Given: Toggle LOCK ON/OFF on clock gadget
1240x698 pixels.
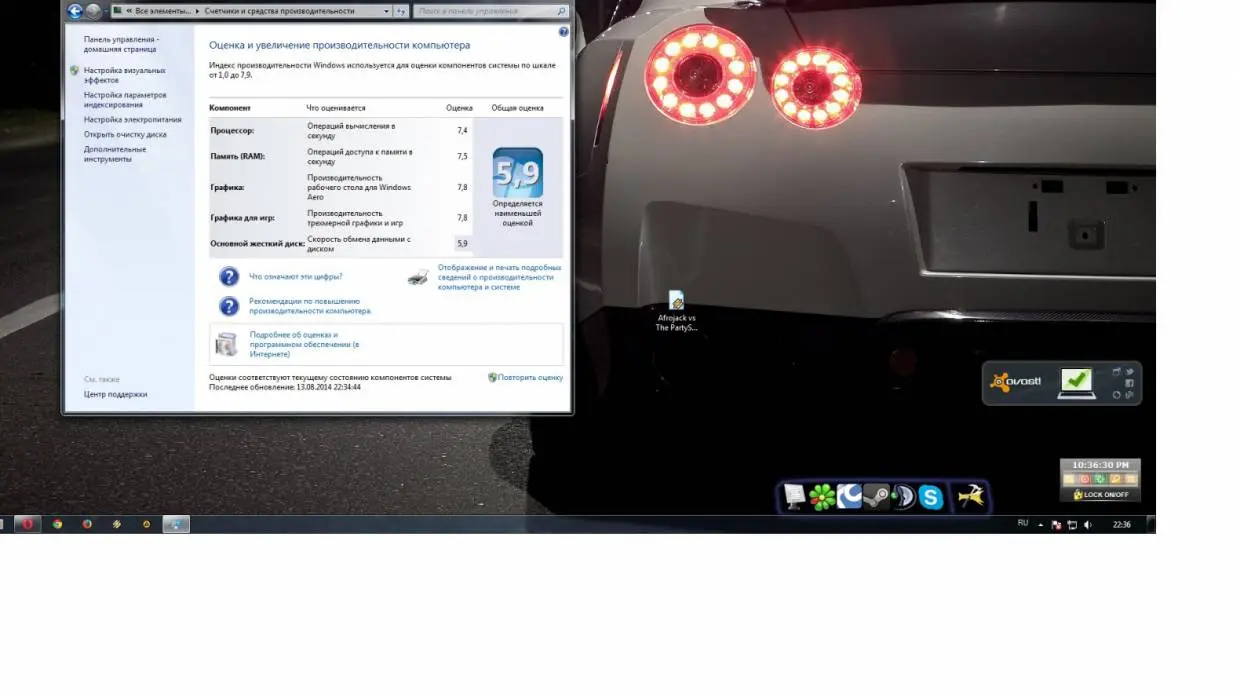Looking at the screenshot, I should click(1101, 495).
